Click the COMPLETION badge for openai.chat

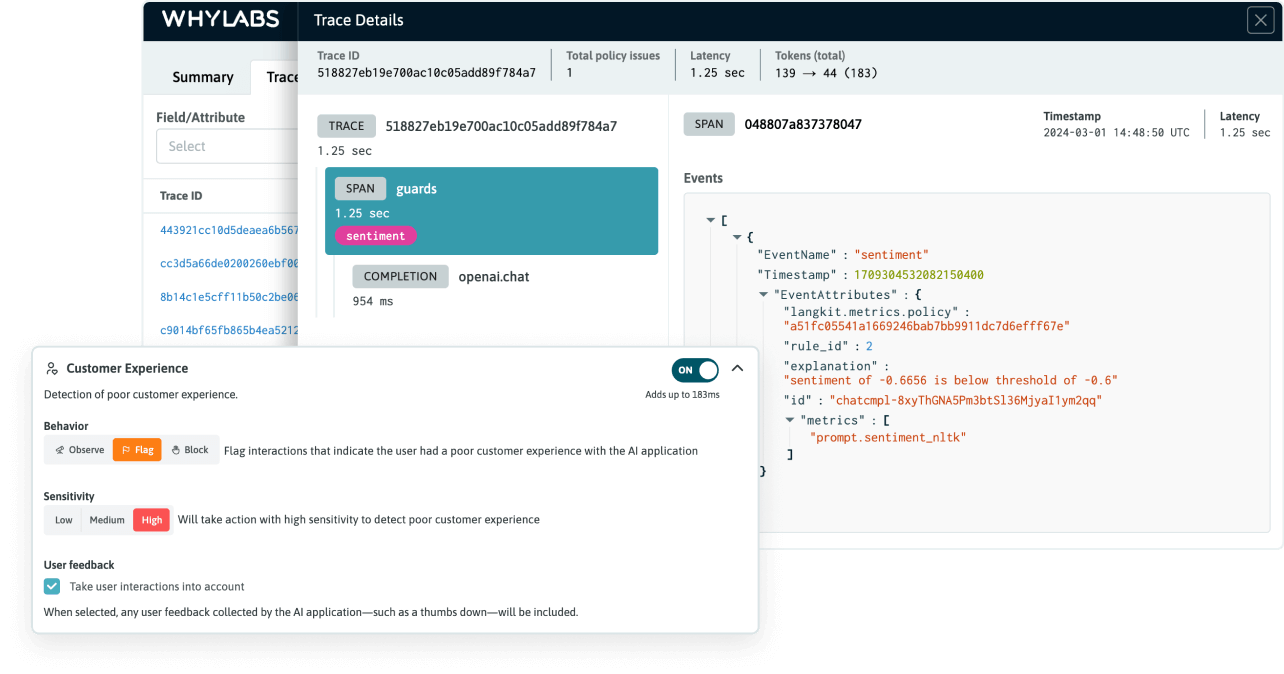coord(400,276)
